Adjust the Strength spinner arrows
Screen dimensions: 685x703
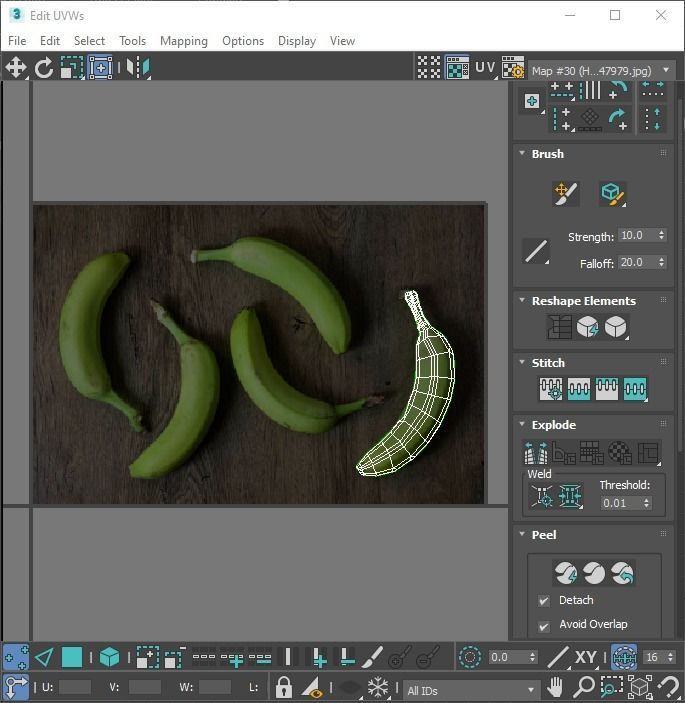pos(661,235)
